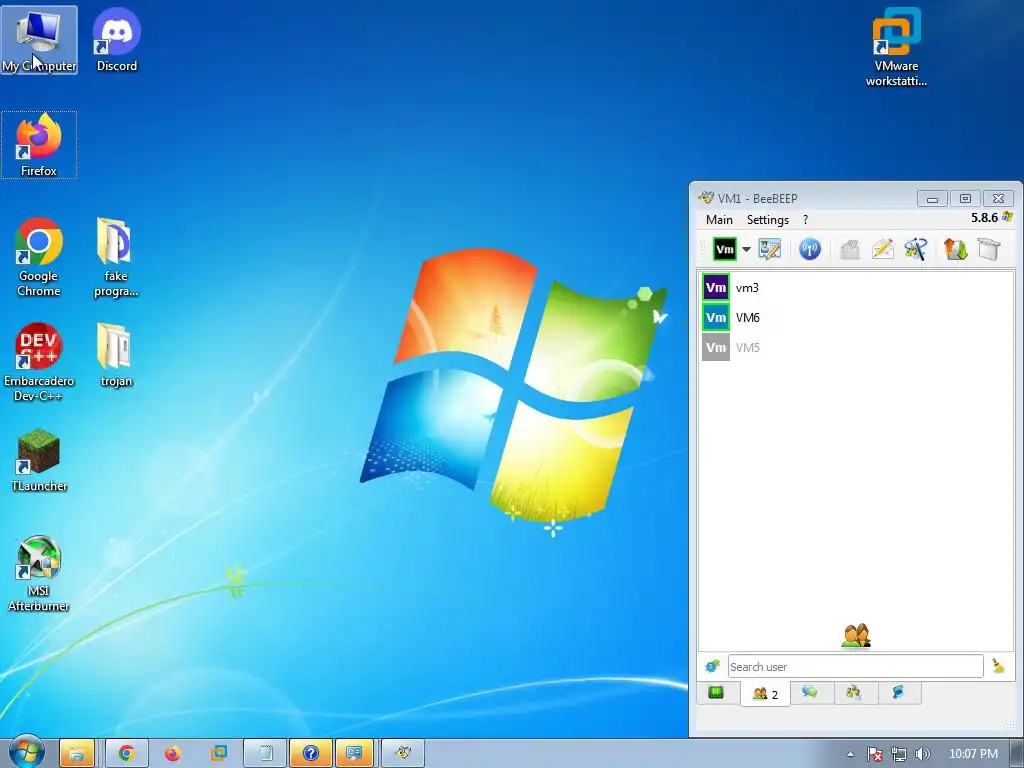1024x768 pixels.
Task: Click the Show desktop strip at taskbar end
Action: (x=1017, y=754)
